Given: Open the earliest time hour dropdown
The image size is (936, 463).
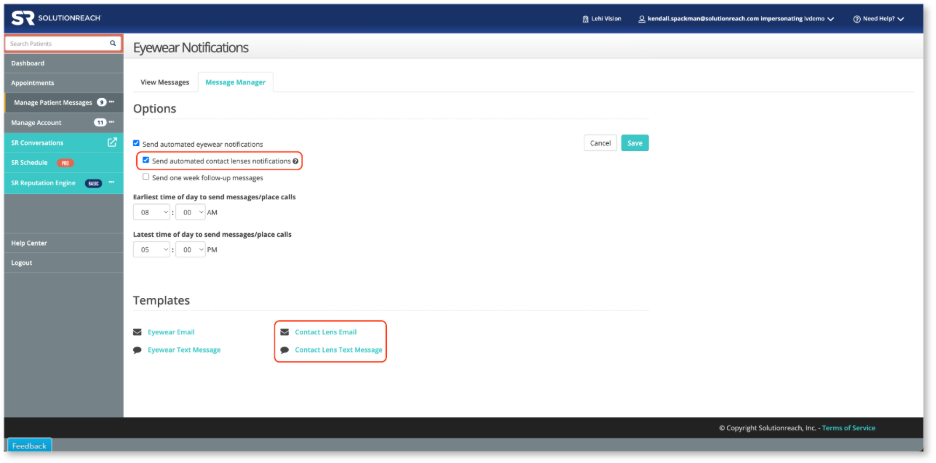Looking at the screenshot, I should tap(151, 213).
